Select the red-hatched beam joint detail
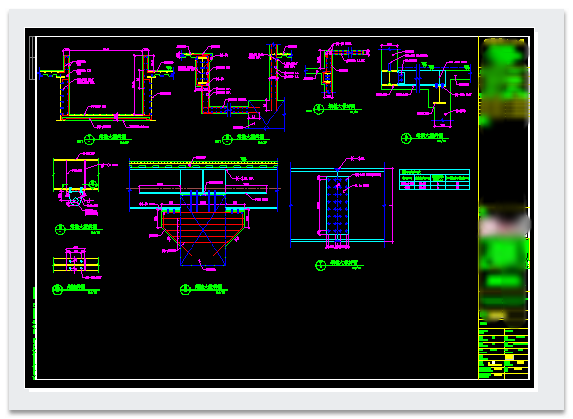This screenshot has height=419, width=573. tap(204, 213)
